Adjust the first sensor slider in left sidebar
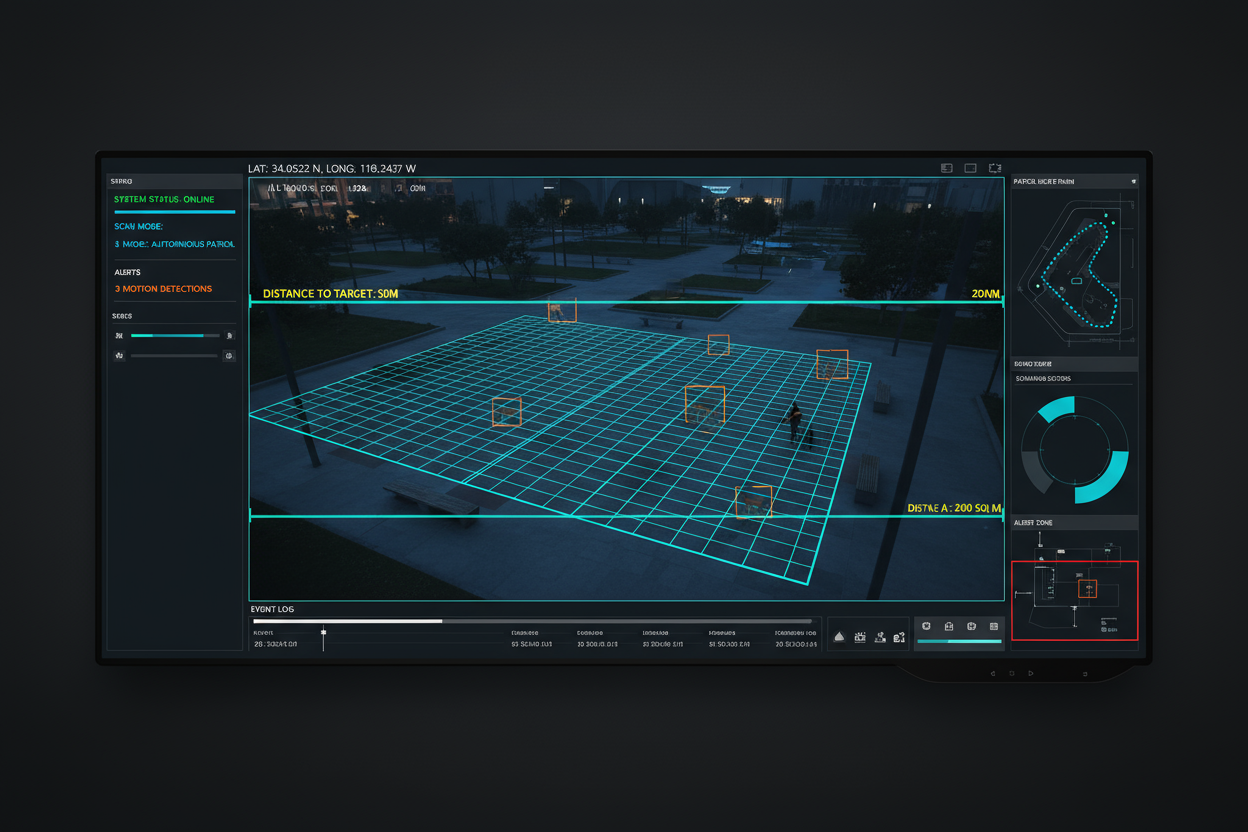Viewport: 1248px width, 832px height. pos(175,335)
